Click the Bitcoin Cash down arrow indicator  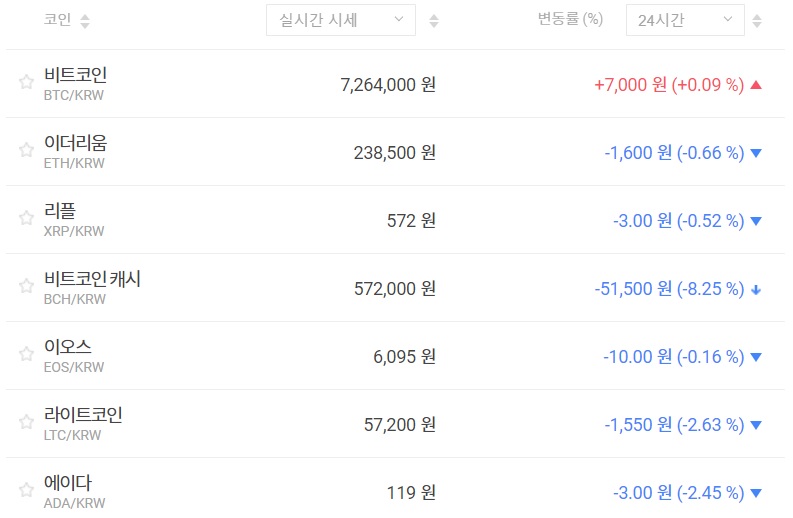756,290
